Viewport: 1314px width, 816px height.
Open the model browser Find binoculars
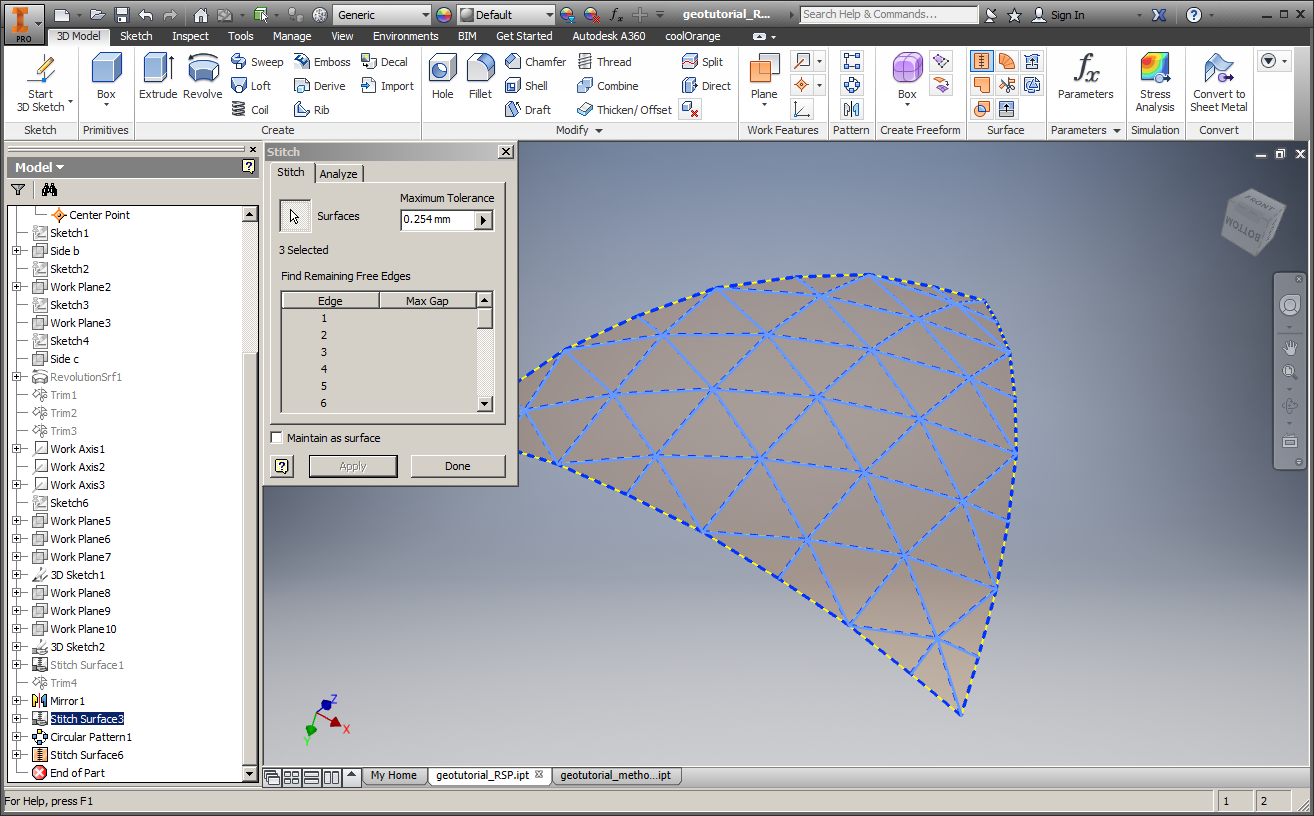click(x=49, y=190)
